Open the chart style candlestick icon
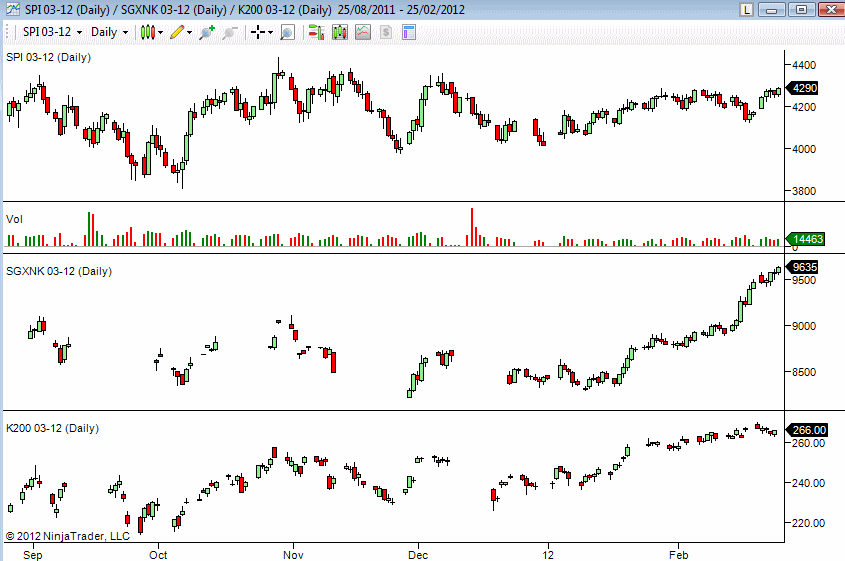Screen dimensions: 845x561 pyautogui.click(x=148, y=32)
